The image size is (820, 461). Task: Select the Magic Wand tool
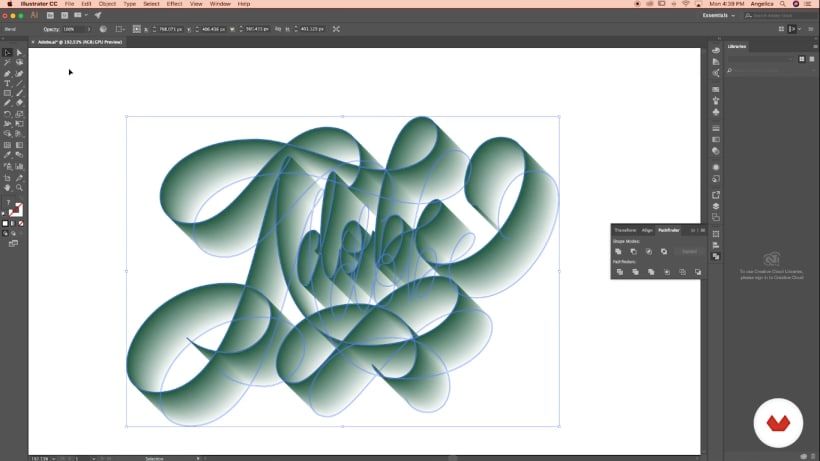click(x=7, y=63)
